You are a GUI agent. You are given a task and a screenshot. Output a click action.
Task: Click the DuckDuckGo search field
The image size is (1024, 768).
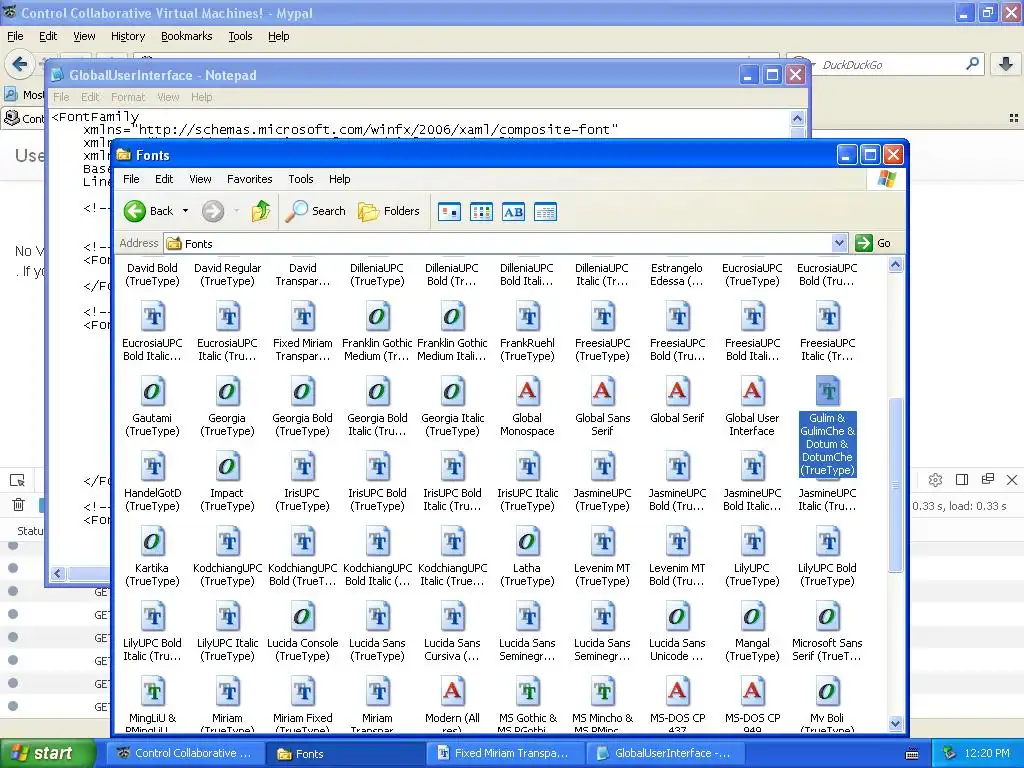[889, 65]
